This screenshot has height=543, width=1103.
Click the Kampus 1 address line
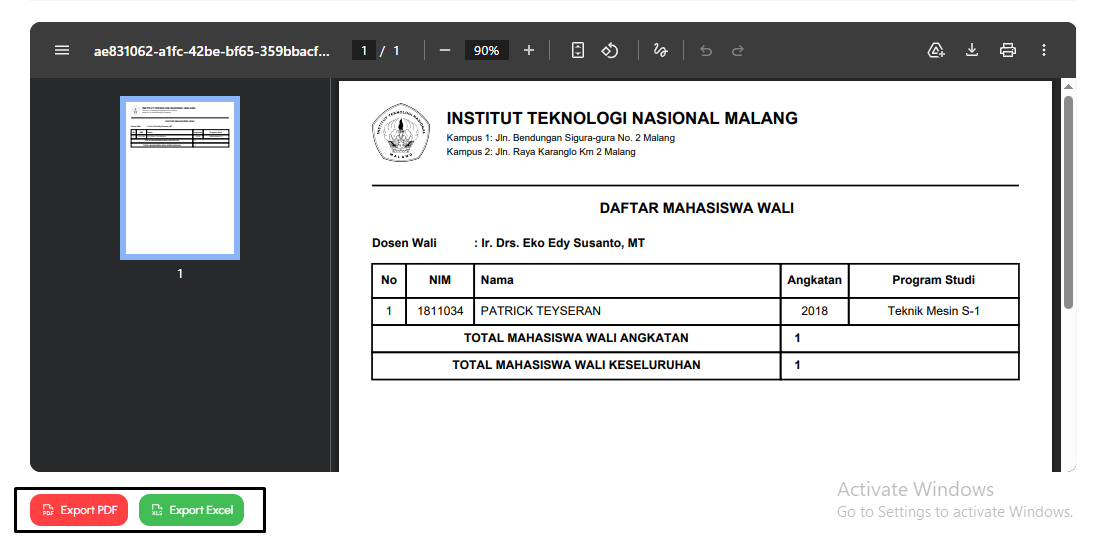(561, 138)
